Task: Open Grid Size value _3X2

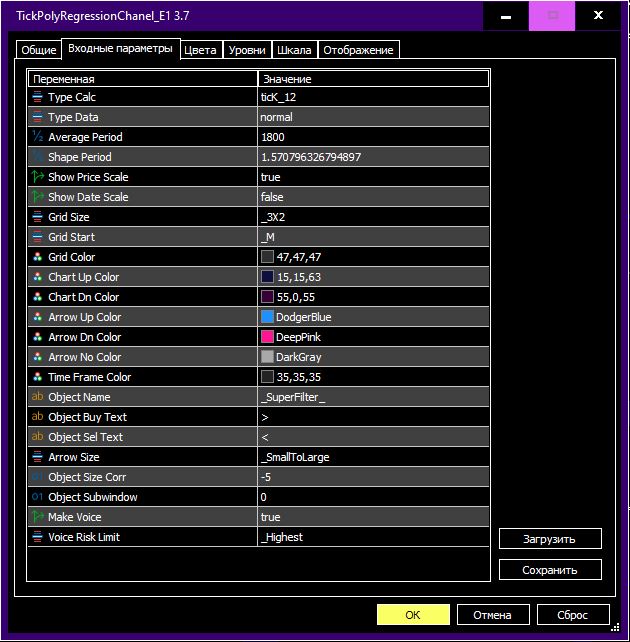Action: coord(373,217)
